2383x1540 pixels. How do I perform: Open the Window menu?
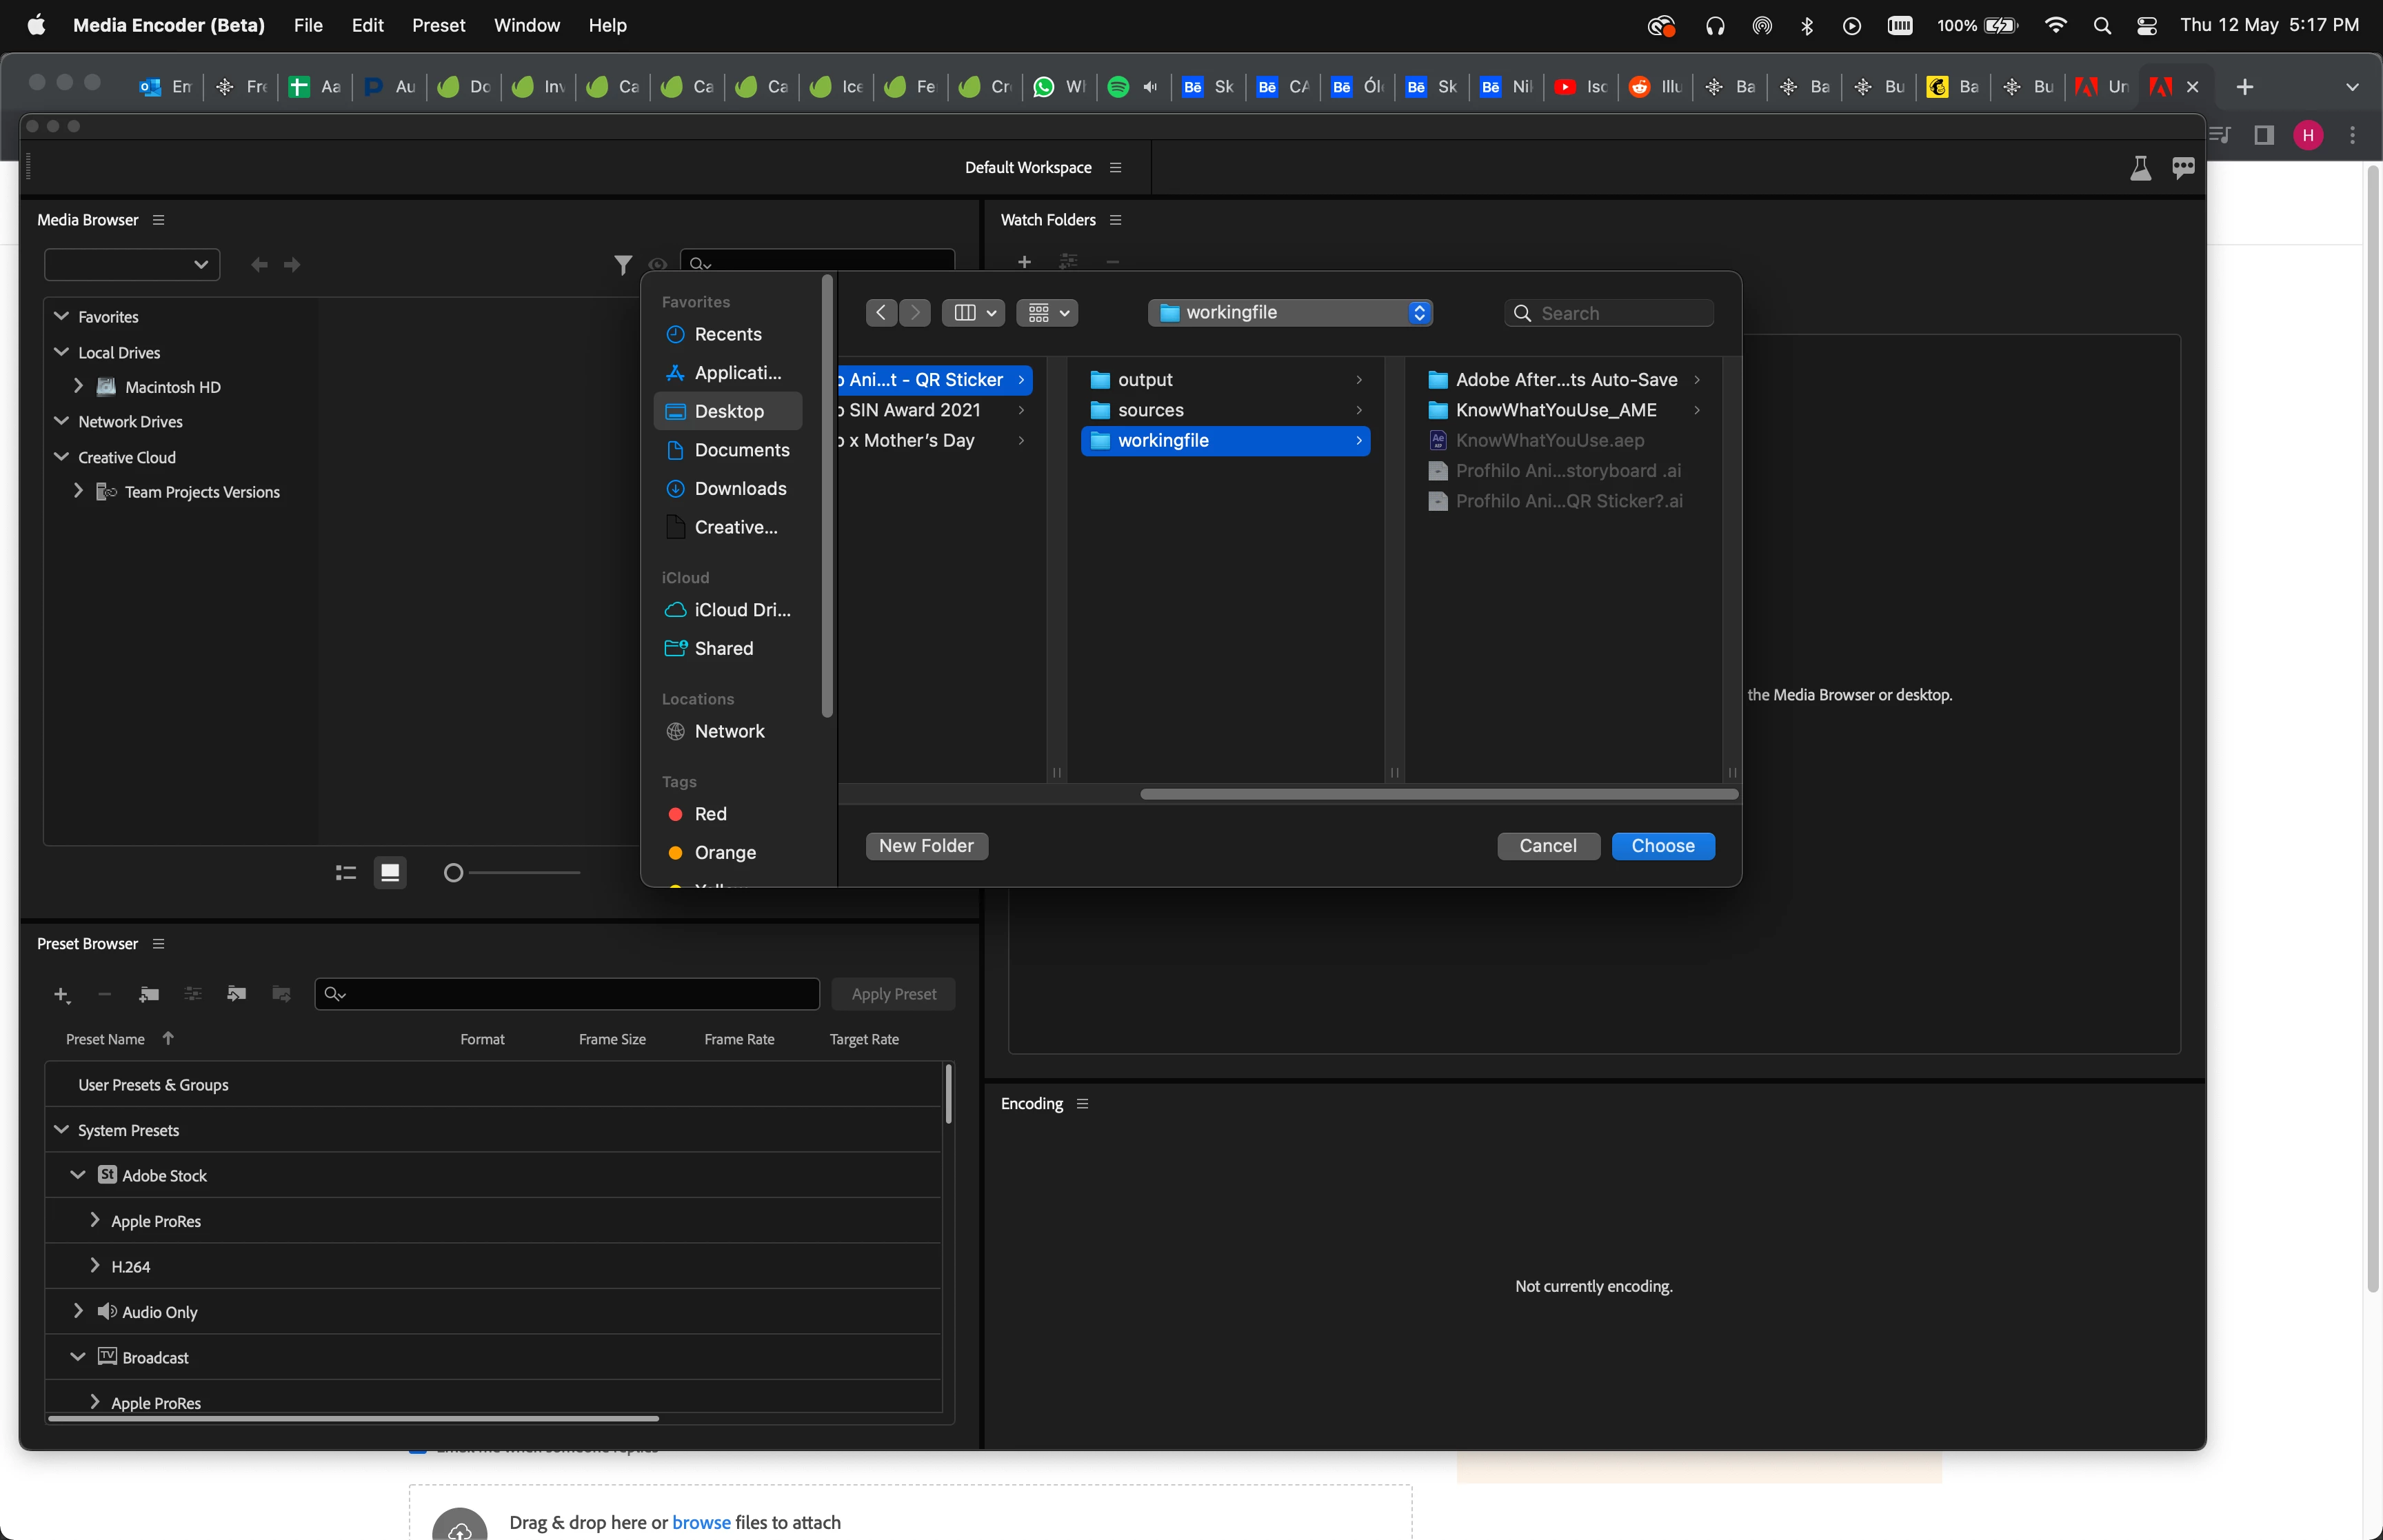tap(527, 25)
